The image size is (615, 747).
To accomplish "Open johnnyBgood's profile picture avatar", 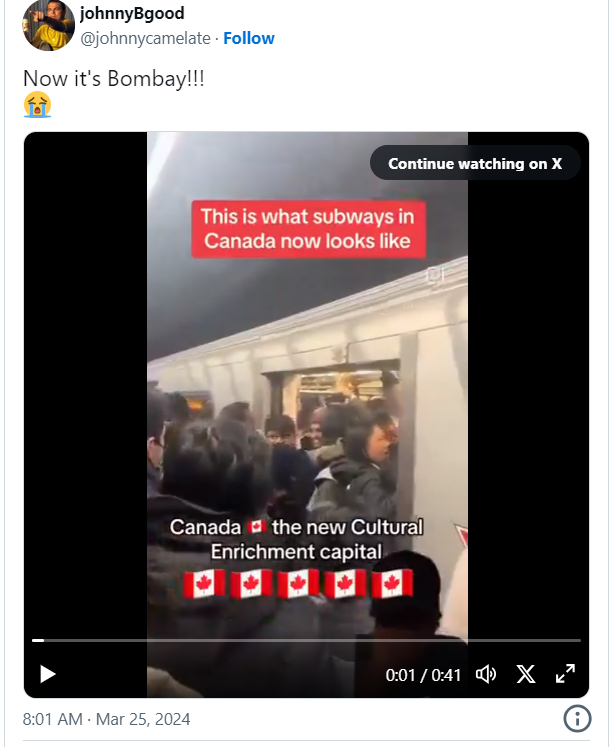I will (48, 25).
